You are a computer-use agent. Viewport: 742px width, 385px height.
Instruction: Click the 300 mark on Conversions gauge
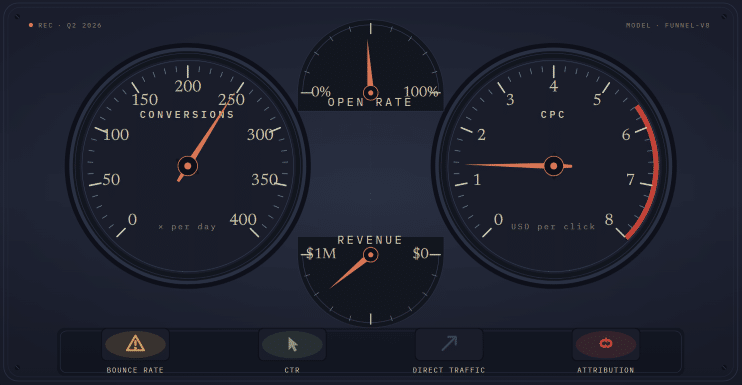(260, 135)
